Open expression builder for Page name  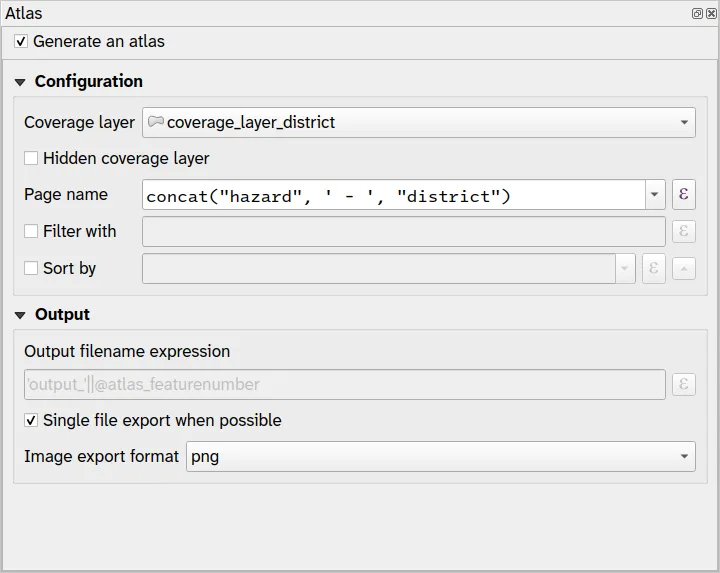(684, 194)
